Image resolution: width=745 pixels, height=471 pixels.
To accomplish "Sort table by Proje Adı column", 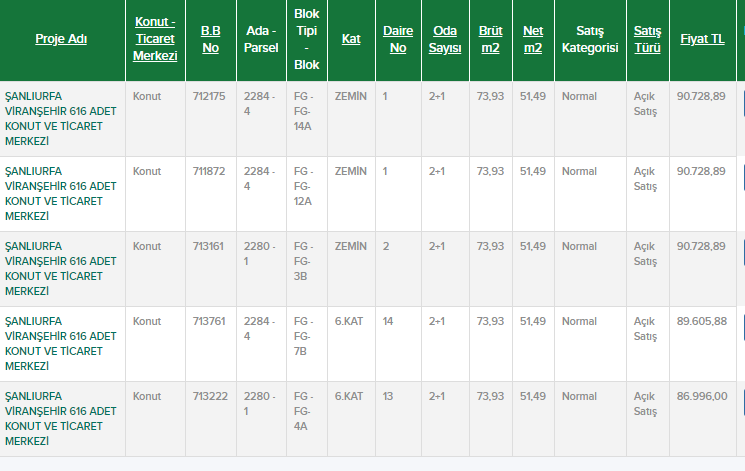I will [62, 39].
